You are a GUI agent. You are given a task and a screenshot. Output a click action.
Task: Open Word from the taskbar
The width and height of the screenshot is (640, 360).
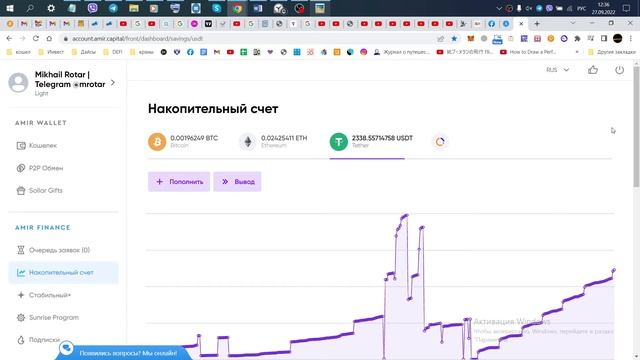tap(258, 8)
